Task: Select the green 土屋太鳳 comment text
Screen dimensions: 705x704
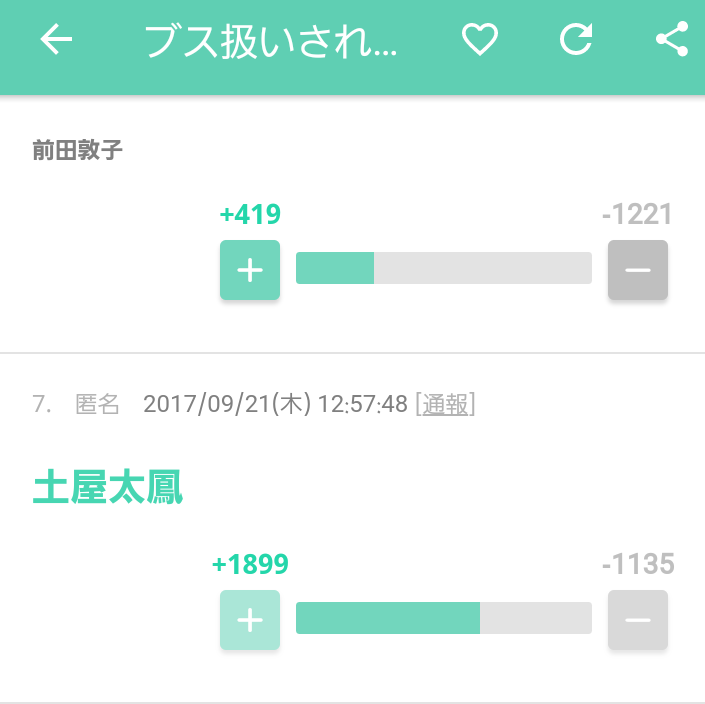Action: (x=107, y=487)
